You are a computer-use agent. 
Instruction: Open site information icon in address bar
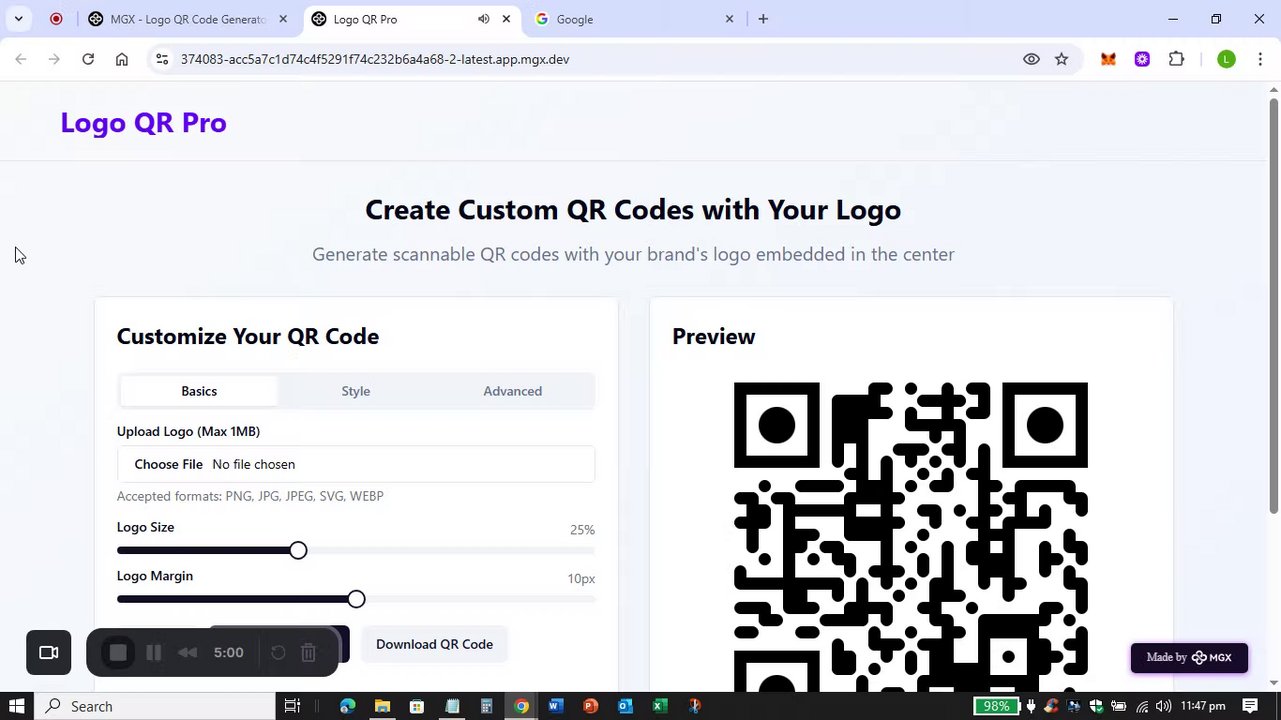162,59
